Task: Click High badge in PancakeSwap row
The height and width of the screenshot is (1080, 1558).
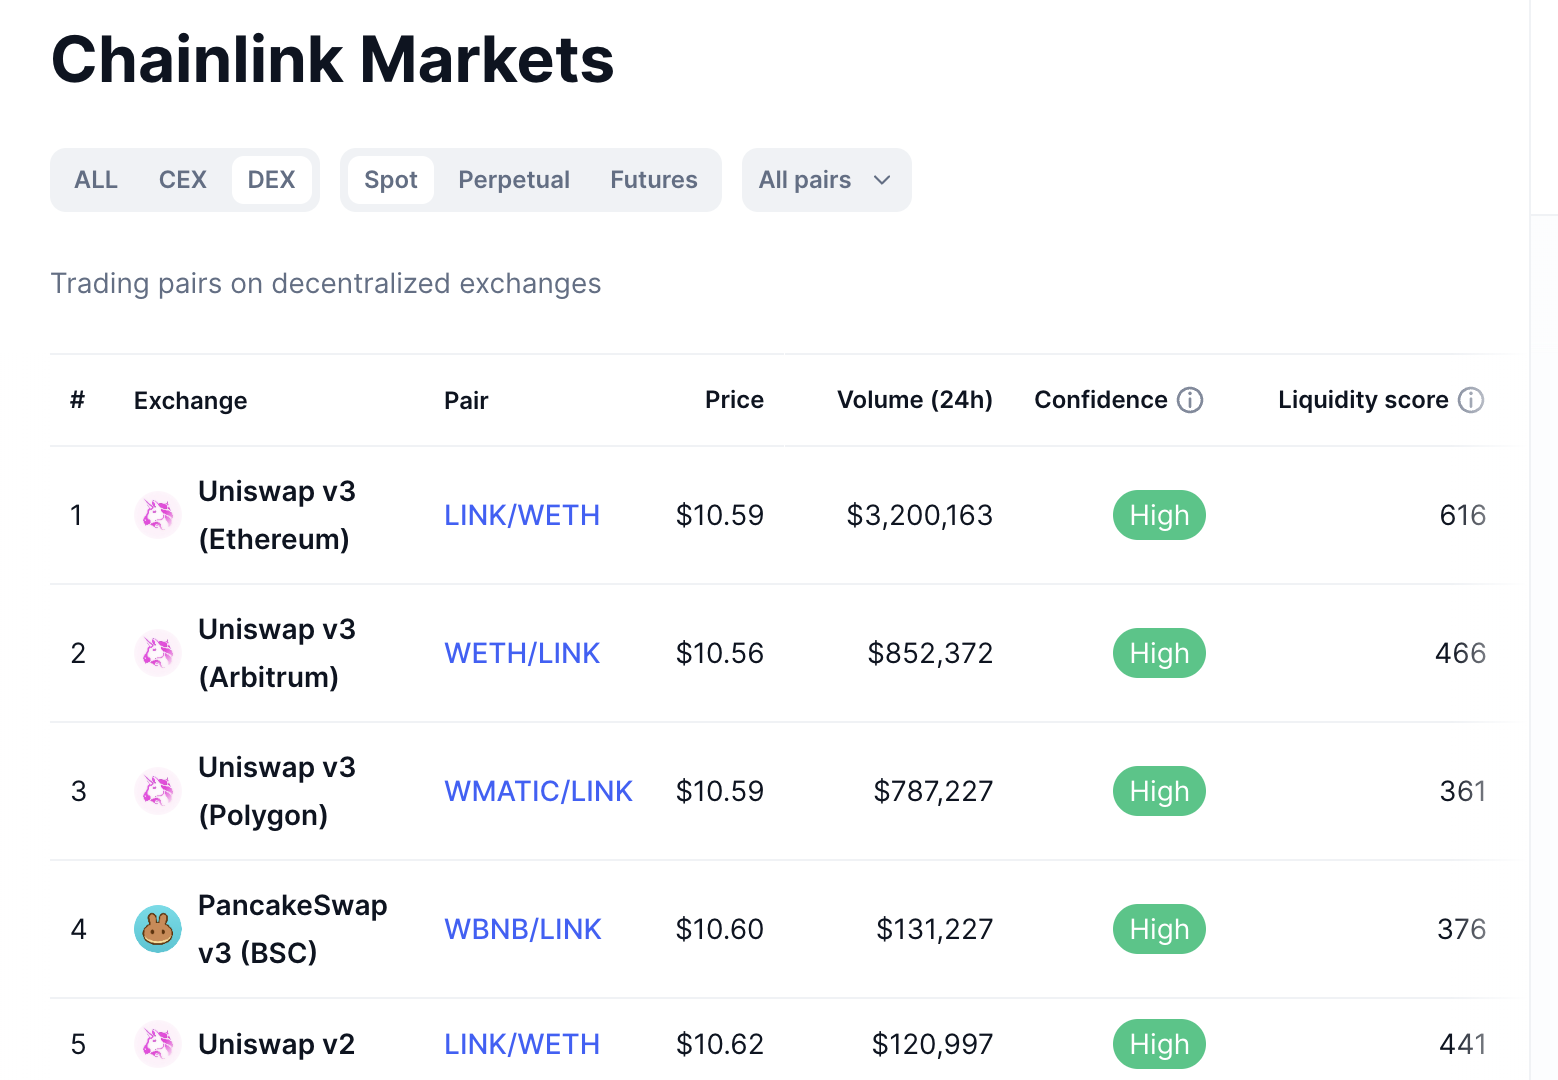Action: click(1159, 929)
